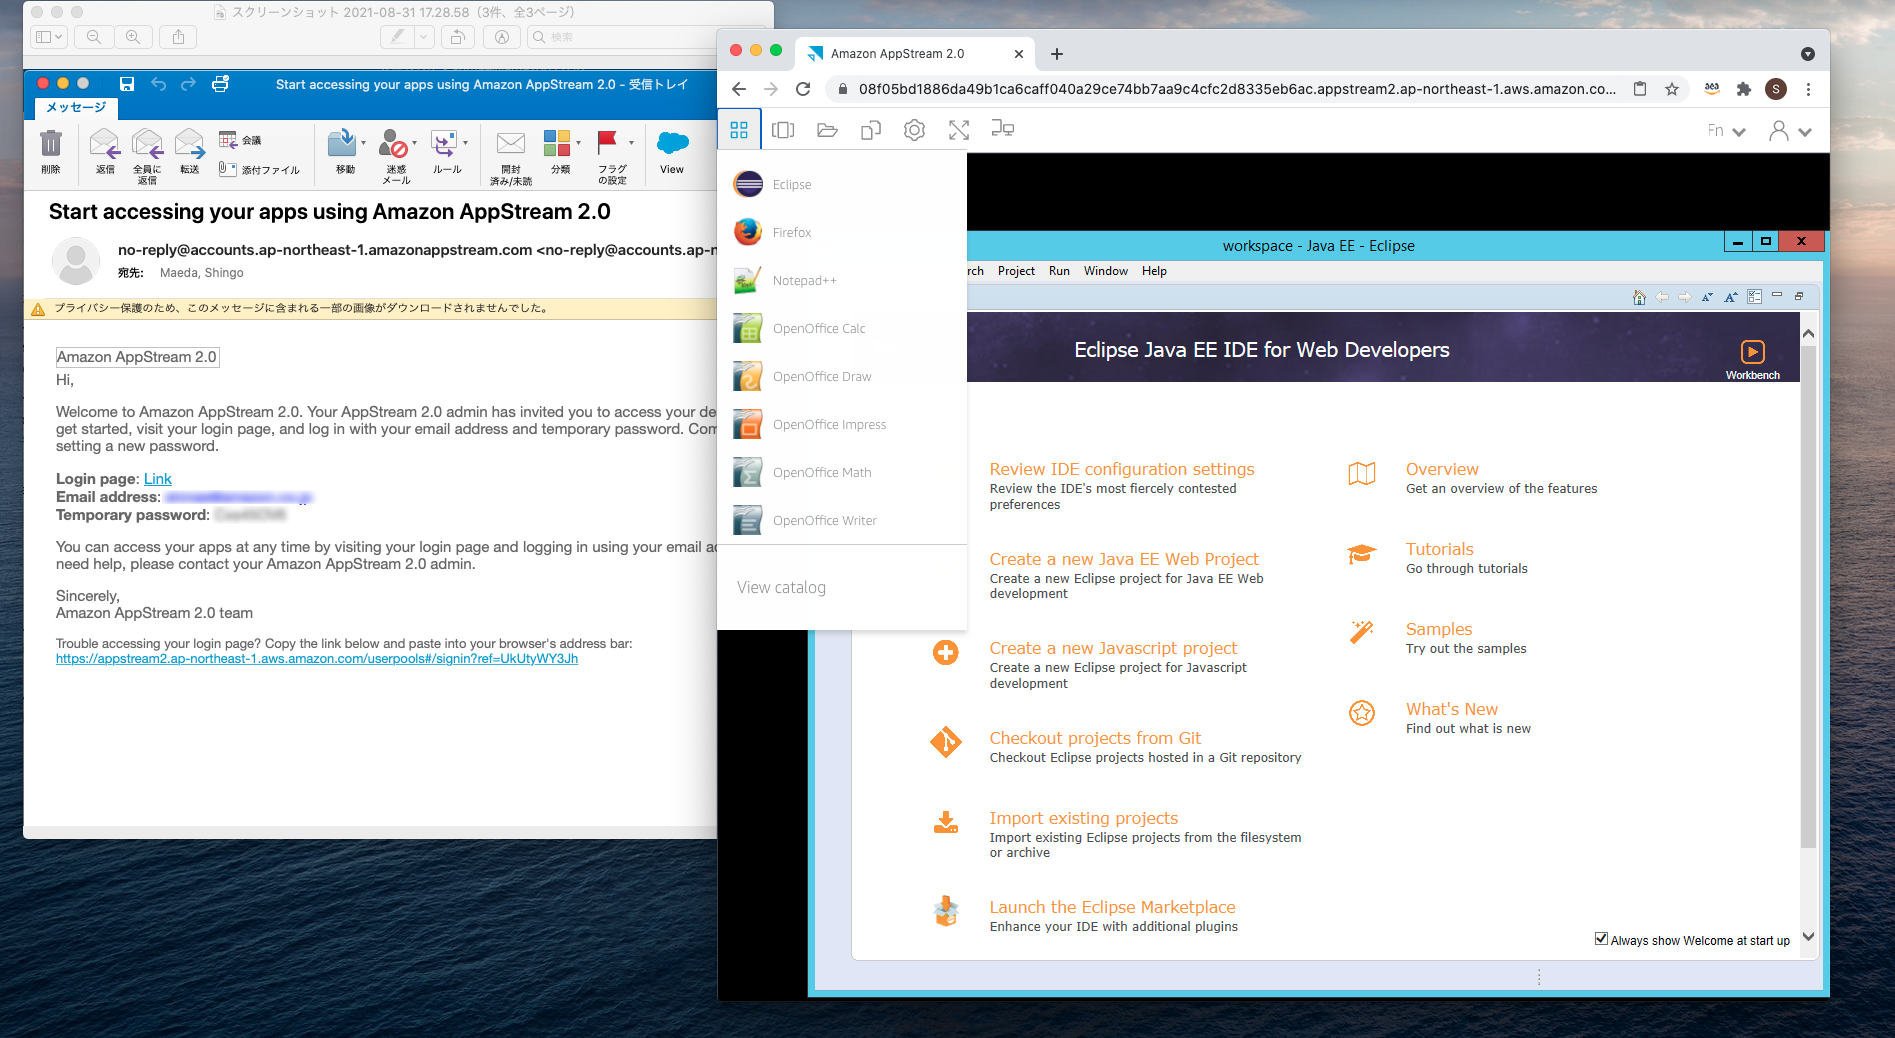Click the Login page 'Link' hyperlink
The image size is (1895, 1038).
[158, 479]
